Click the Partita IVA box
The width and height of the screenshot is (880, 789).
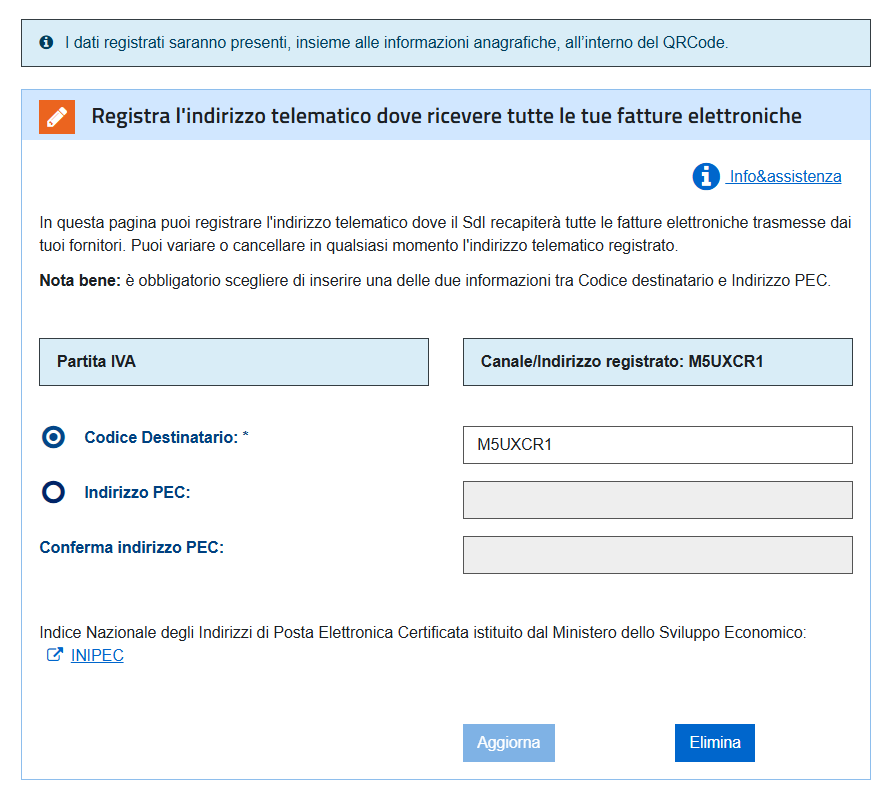233,362
